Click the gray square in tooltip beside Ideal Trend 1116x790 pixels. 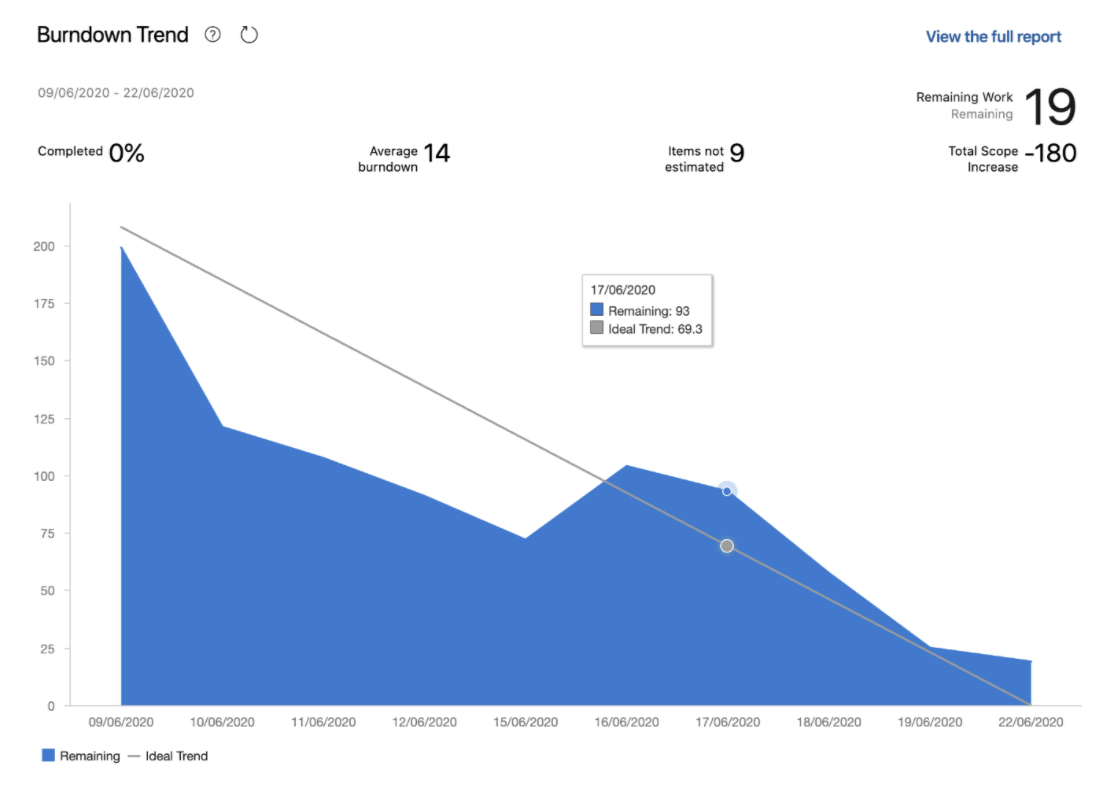(596, 327)
